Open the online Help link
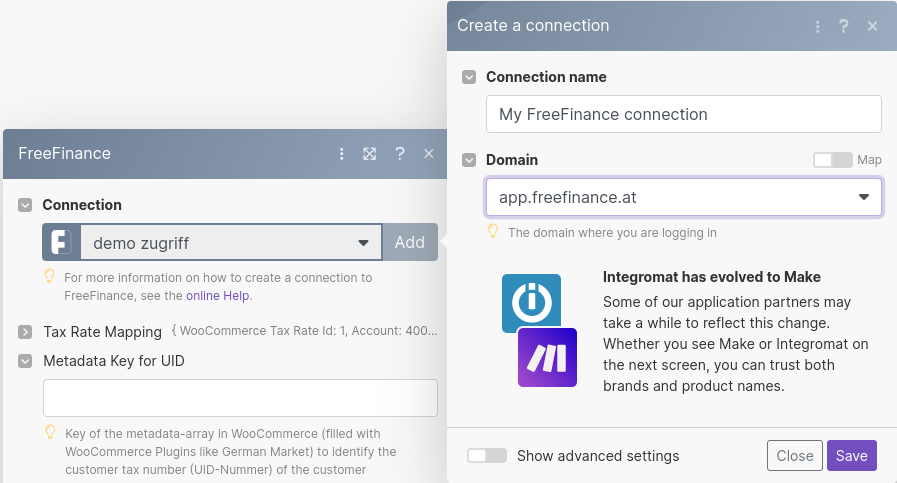 218,295
